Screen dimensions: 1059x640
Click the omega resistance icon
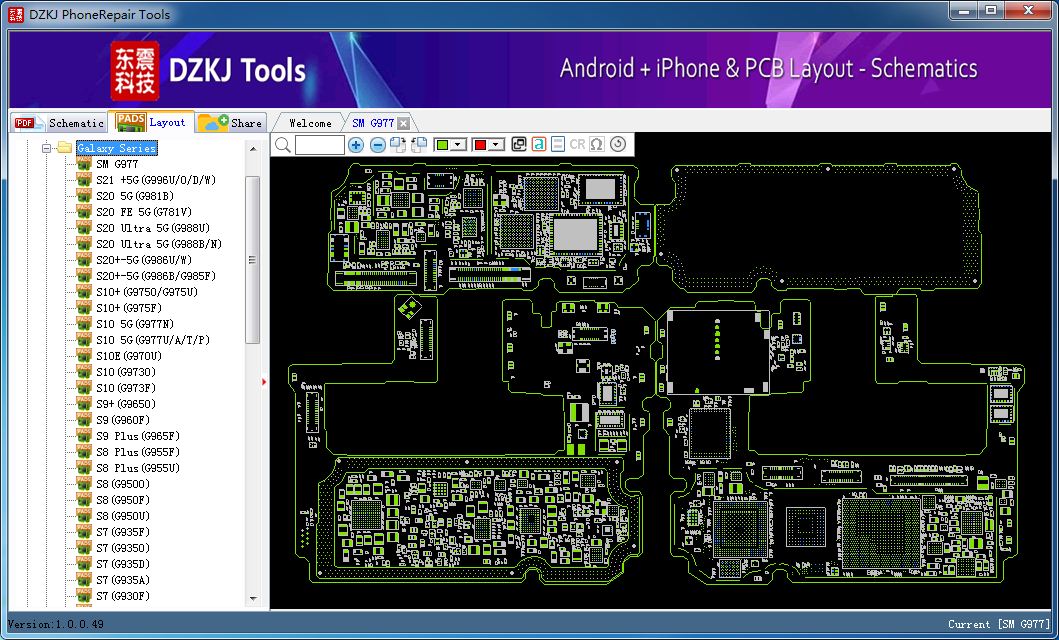(x=596, y=144)
